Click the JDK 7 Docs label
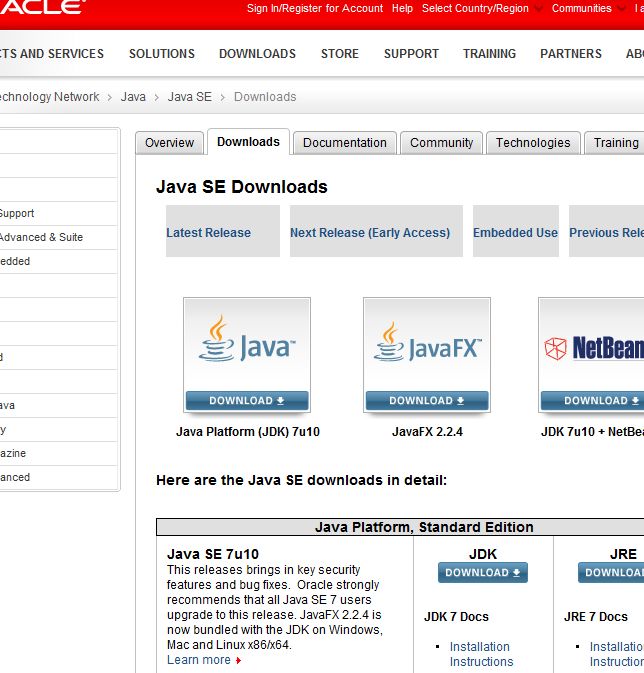644x673 pixels. (x=456, y=617)
